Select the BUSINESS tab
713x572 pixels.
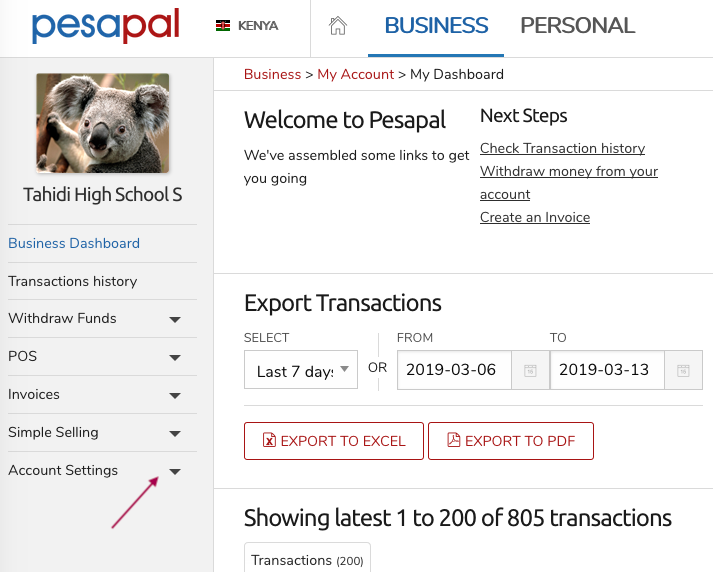(x=436, y=25)
